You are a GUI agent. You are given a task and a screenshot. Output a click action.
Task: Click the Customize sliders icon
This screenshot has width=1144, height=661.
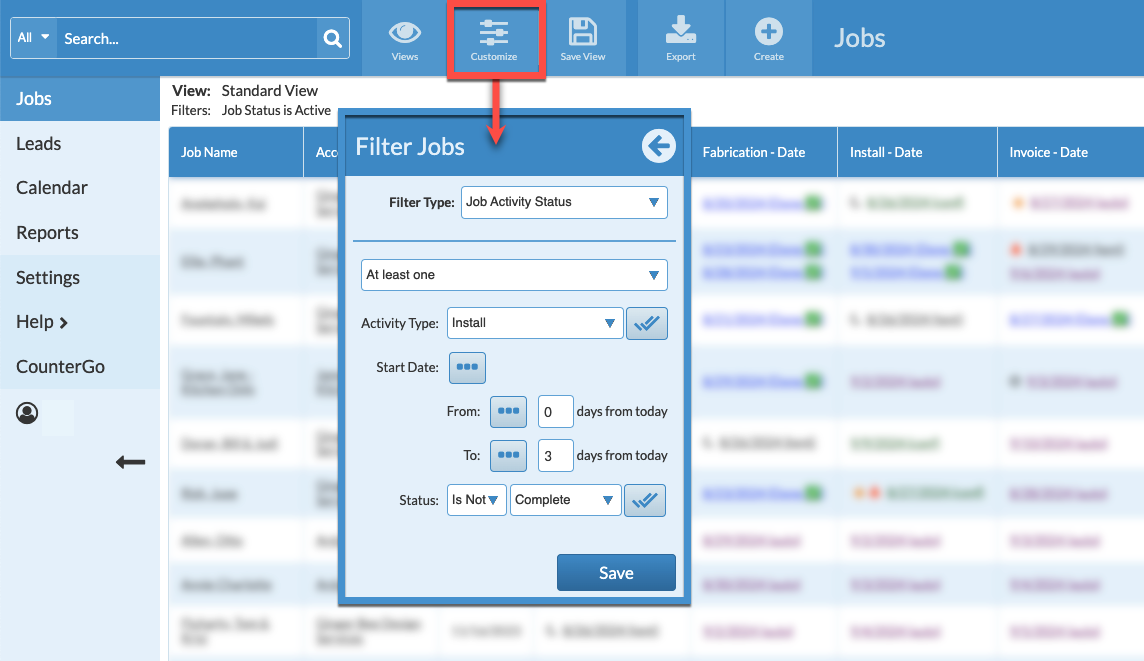tap(494, 33)
